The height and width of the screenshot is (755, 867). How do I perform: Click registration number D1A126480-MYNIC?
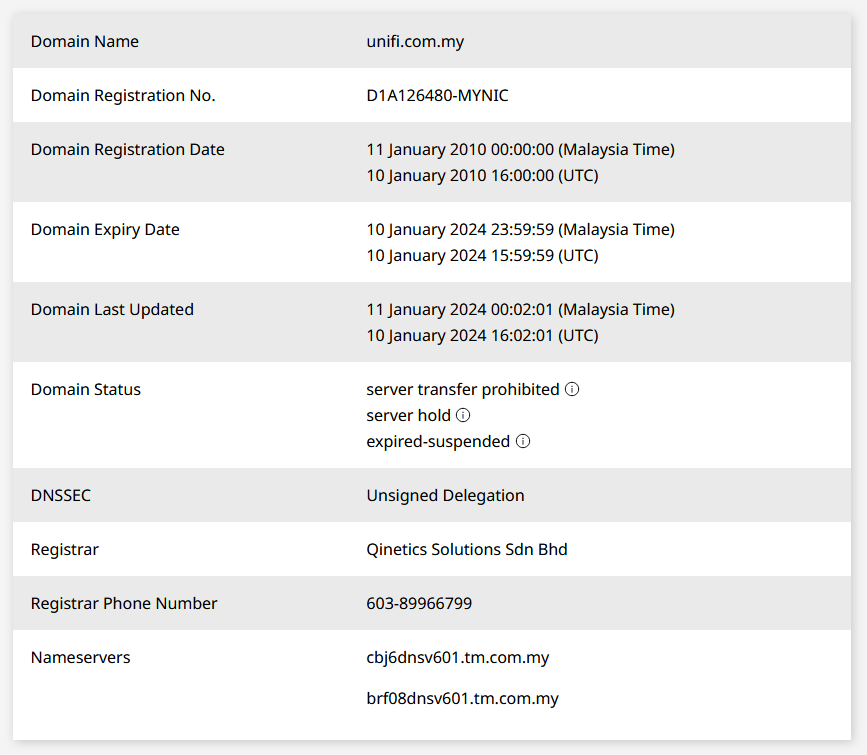point(437,96)
